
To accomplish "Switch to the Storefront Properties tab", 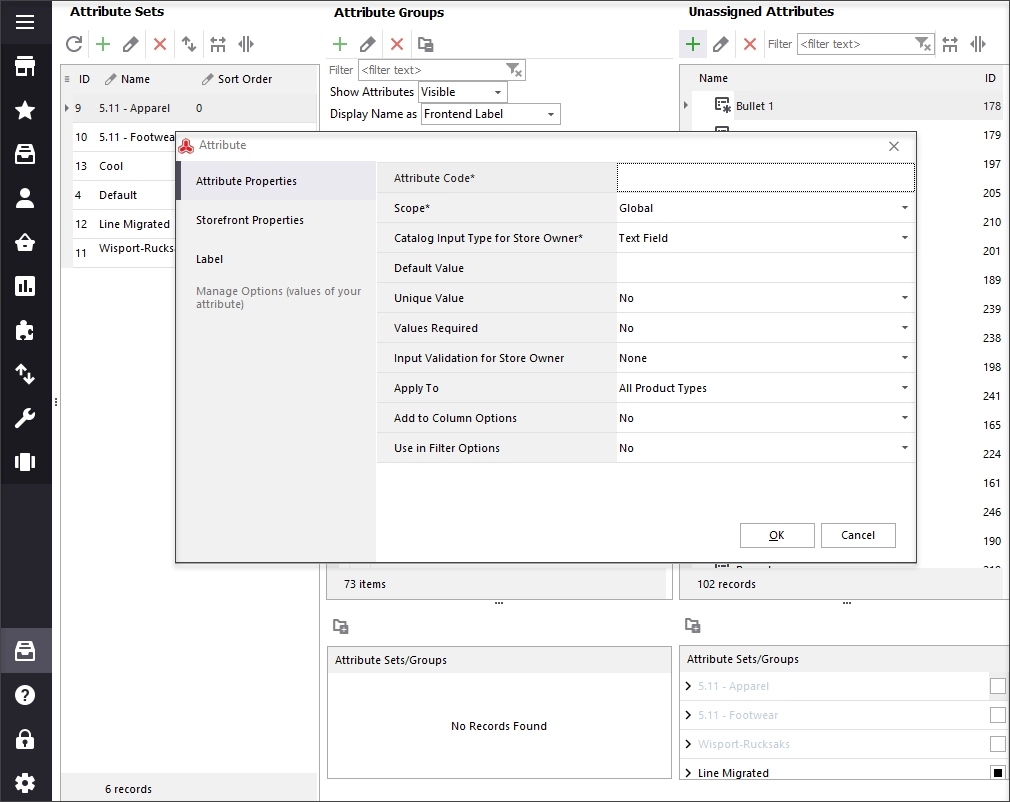I will click(x=276, y=220).
